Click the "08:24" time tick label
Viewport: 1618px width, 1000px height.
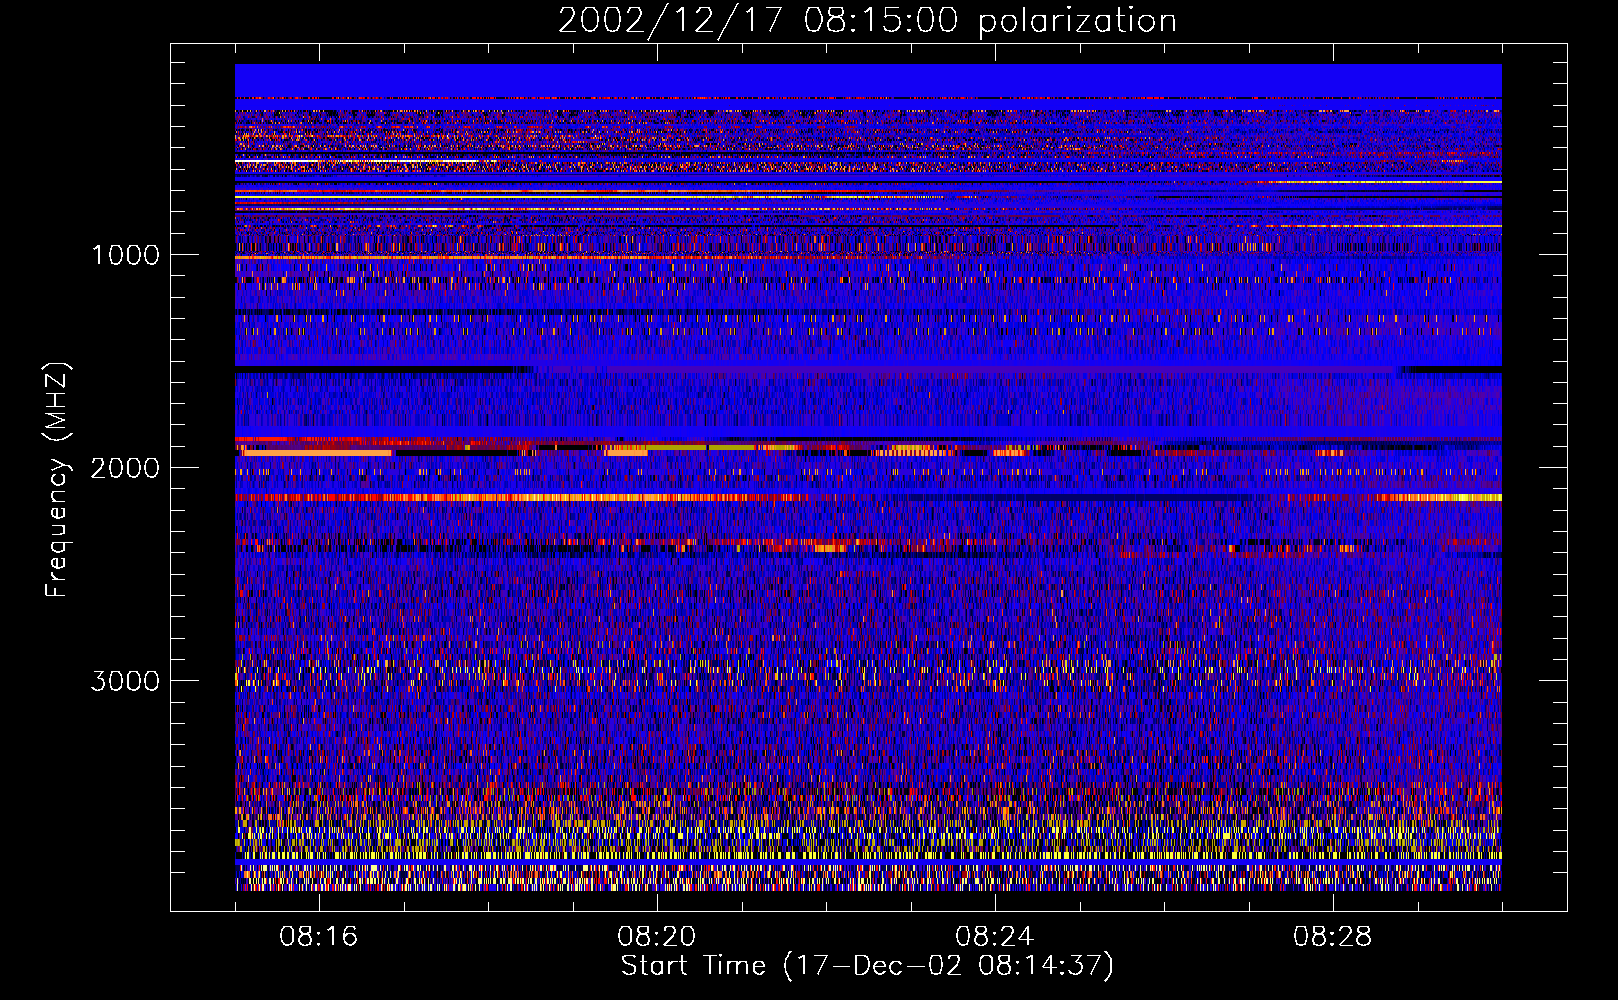point(995,937)
